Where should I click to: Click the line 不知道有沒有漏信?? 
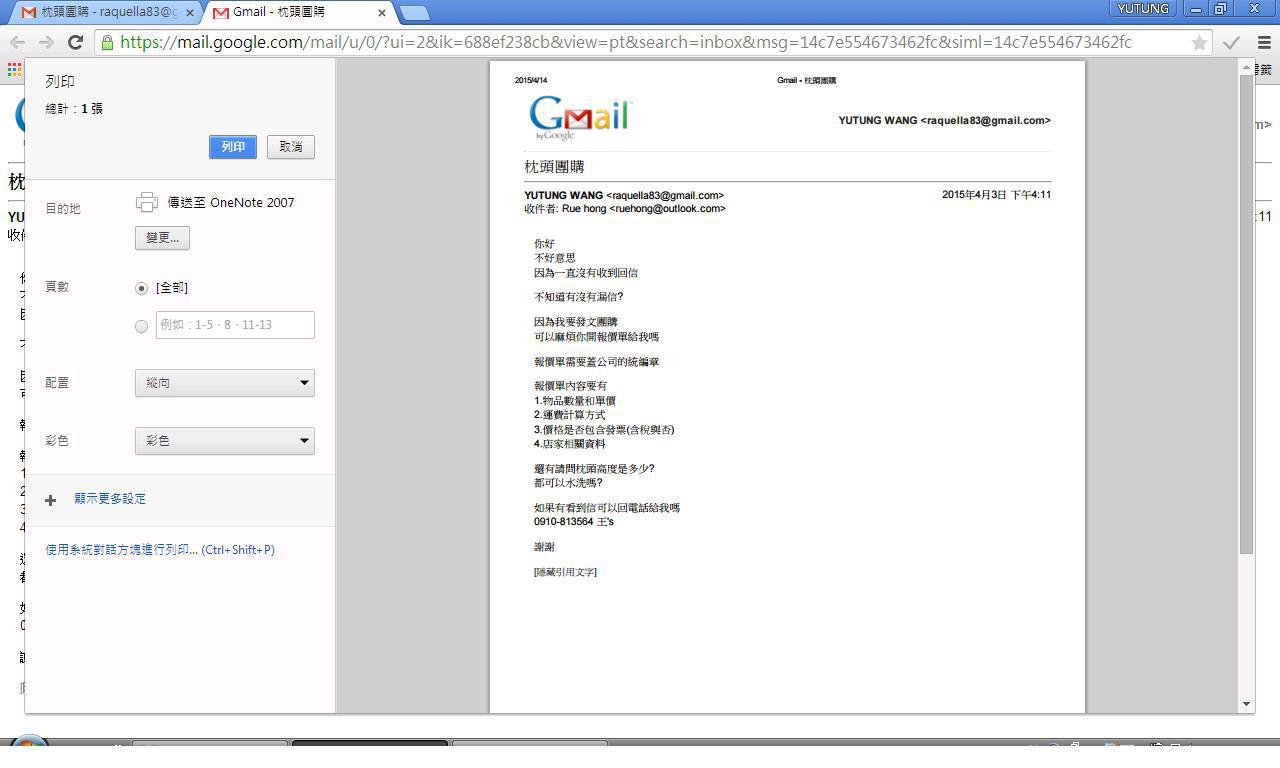(x=579, y=297)
